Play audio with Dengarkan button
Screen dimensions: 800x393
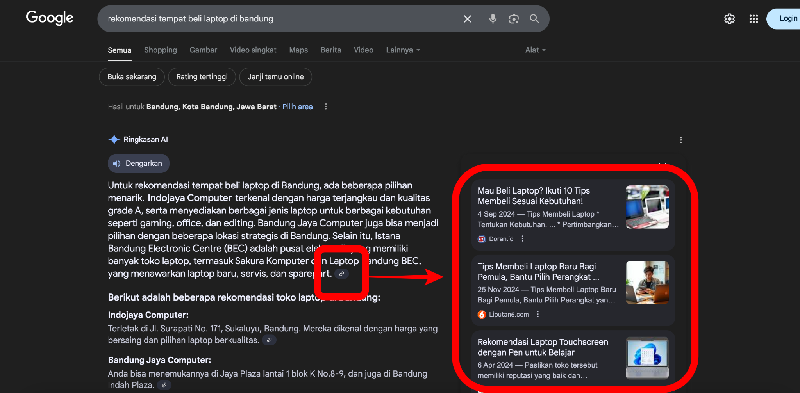(139, 163)
